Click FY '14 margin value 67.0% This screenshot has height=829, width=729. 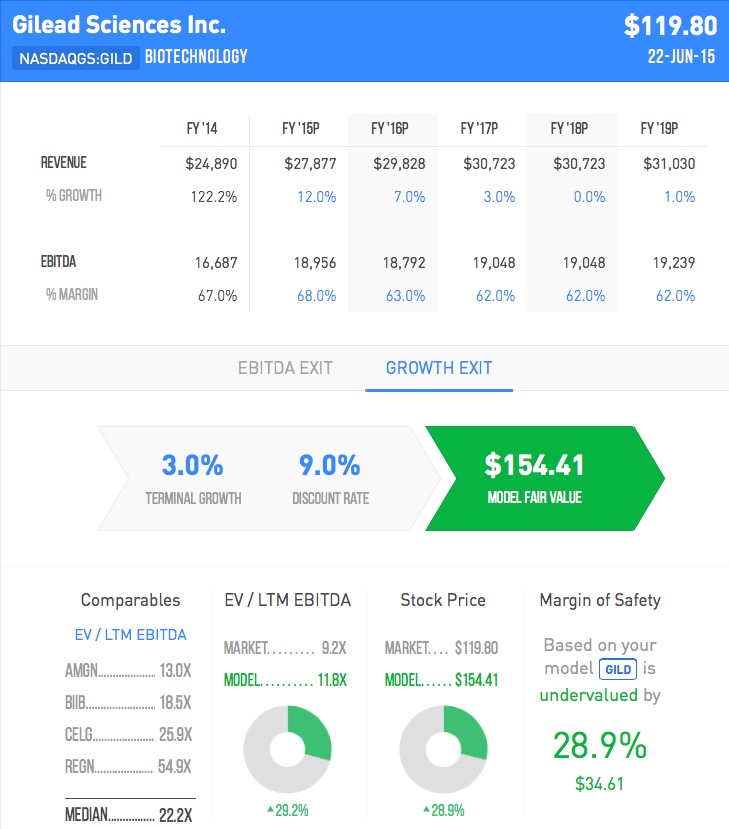click(217, 296)
